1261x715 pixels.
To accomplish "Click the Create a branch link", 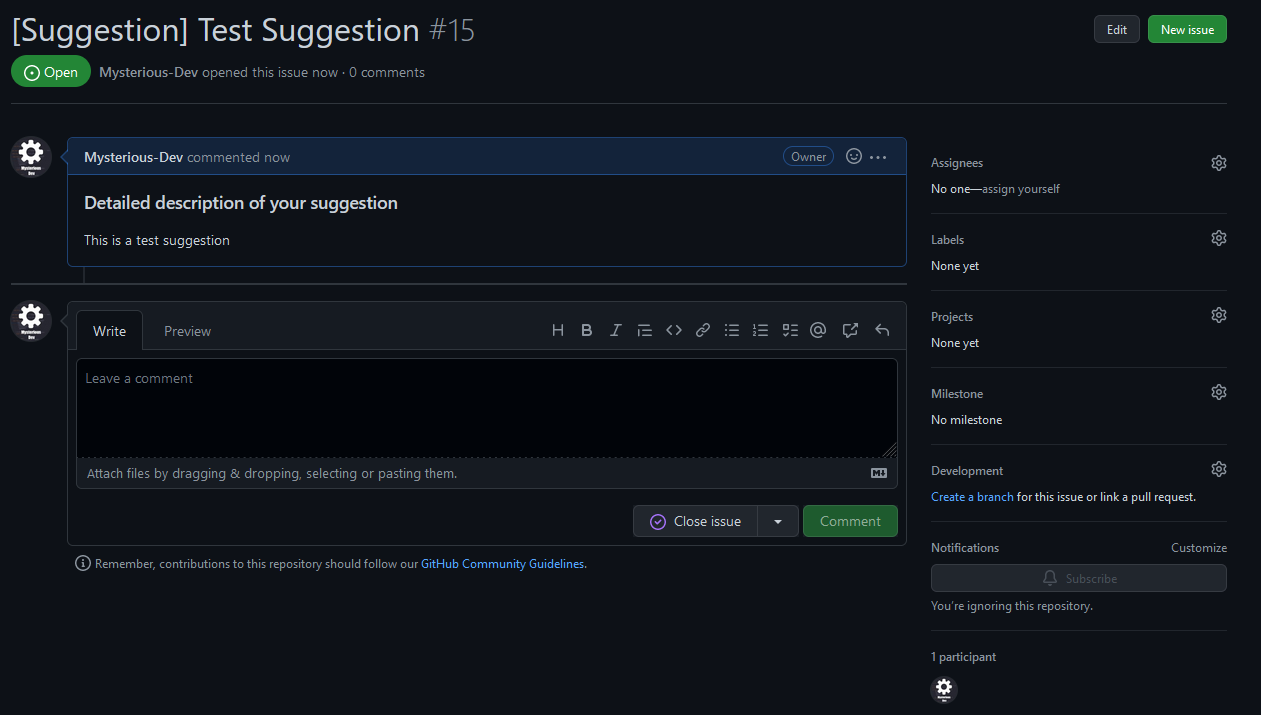I will click(x=972, y=497).
